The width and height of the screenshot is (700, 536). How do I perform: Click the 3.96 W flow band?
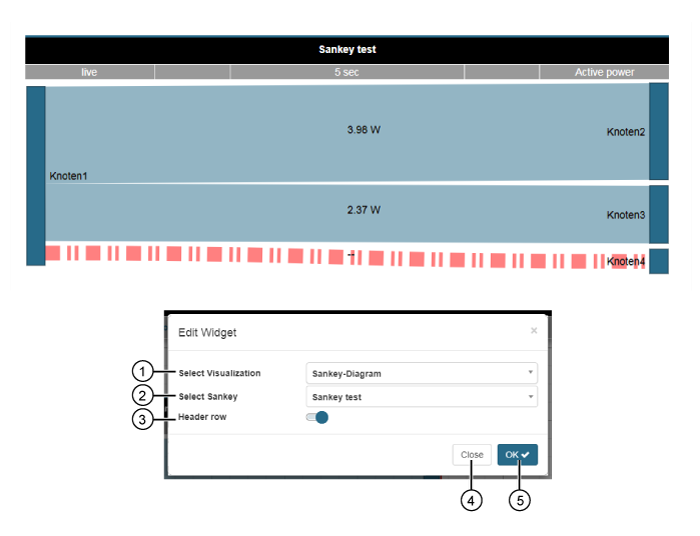[347, 132]
